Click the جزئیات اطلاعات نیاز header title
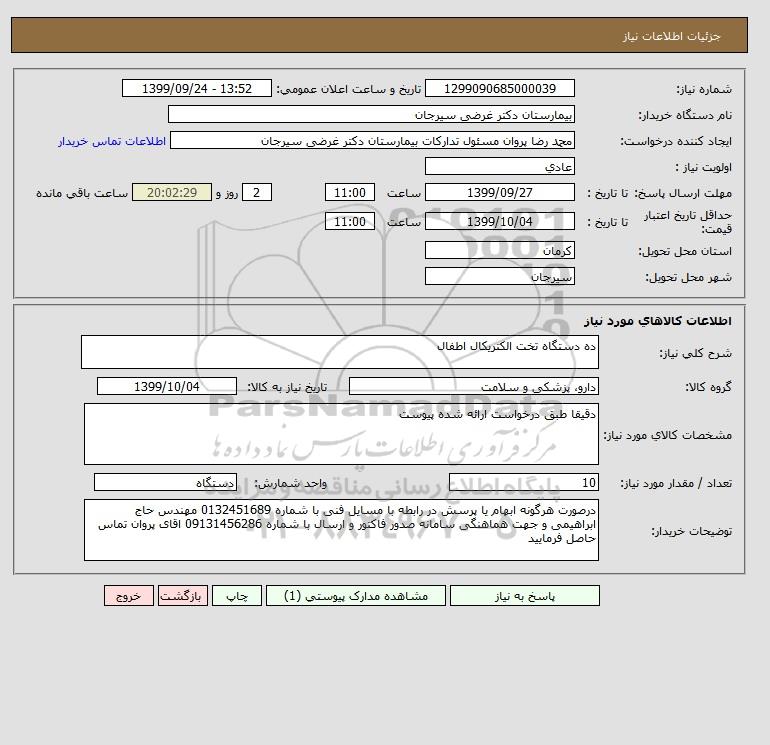770x745 pixels. [671, 36]
